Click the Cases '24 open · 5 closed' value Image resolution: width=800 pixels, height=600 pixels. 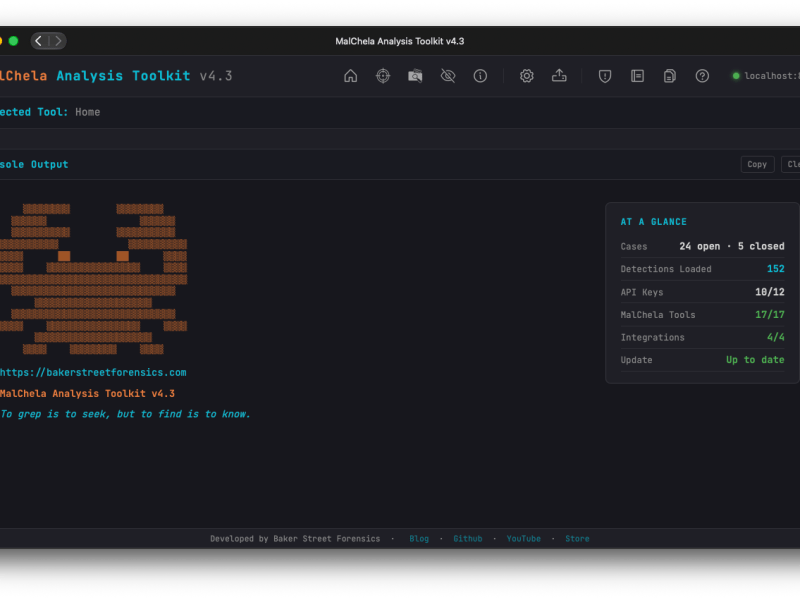pos(732,246)
